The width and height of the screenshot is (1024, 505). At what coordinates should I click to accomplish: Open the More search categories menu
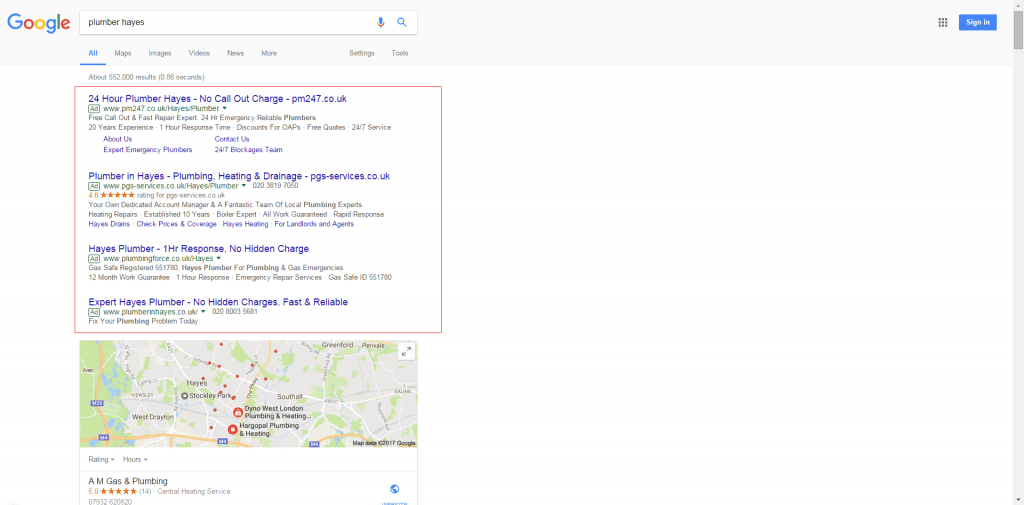coord(269,54)
